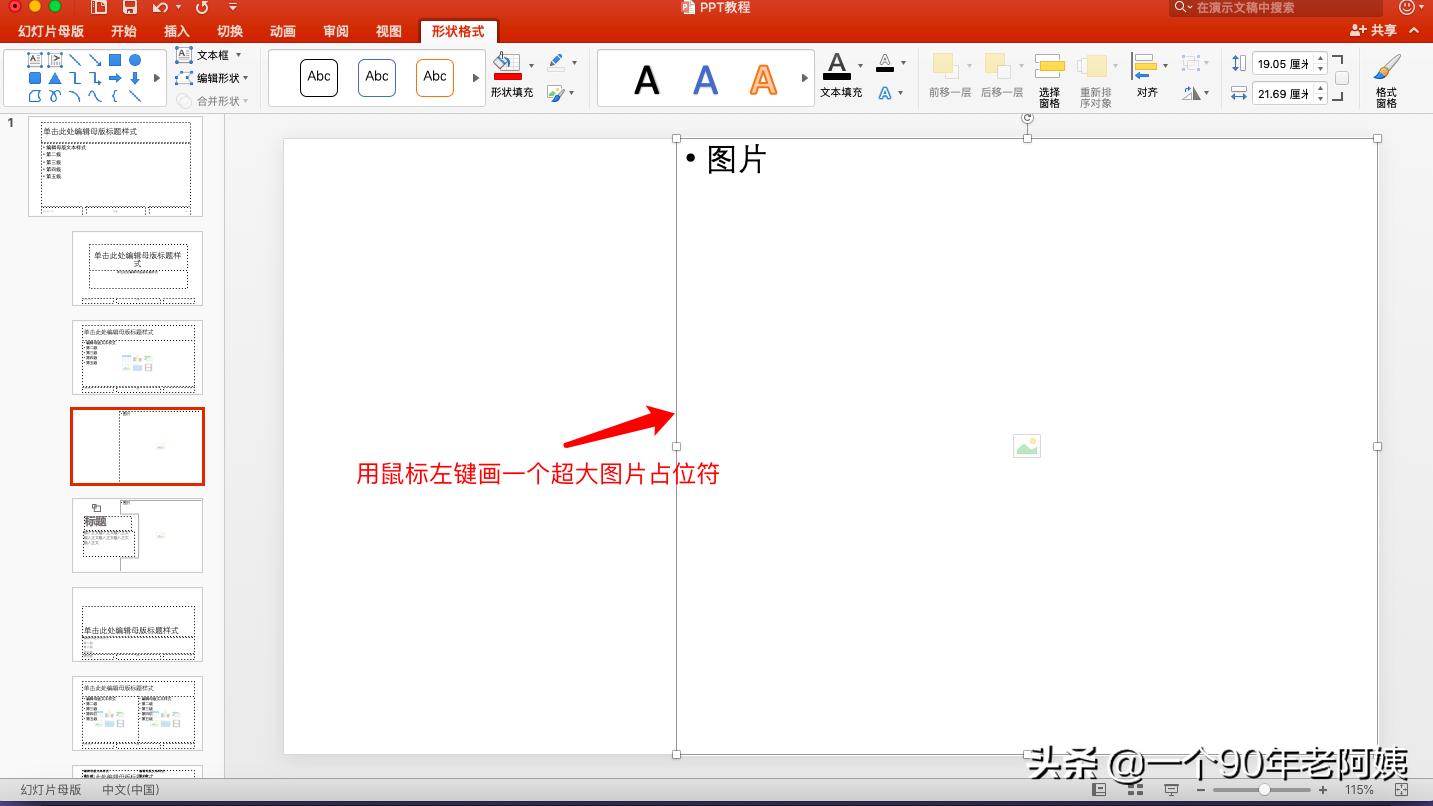Click the text effects glowing A icon

point(885,93)
